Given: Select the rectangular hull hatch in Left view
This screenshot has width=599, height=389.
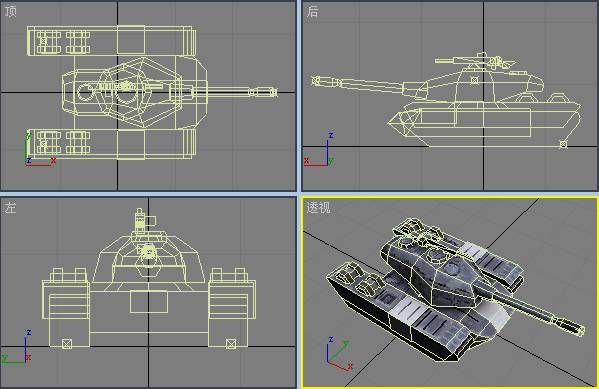Looking at the screenshot, I should coord(149,302).
